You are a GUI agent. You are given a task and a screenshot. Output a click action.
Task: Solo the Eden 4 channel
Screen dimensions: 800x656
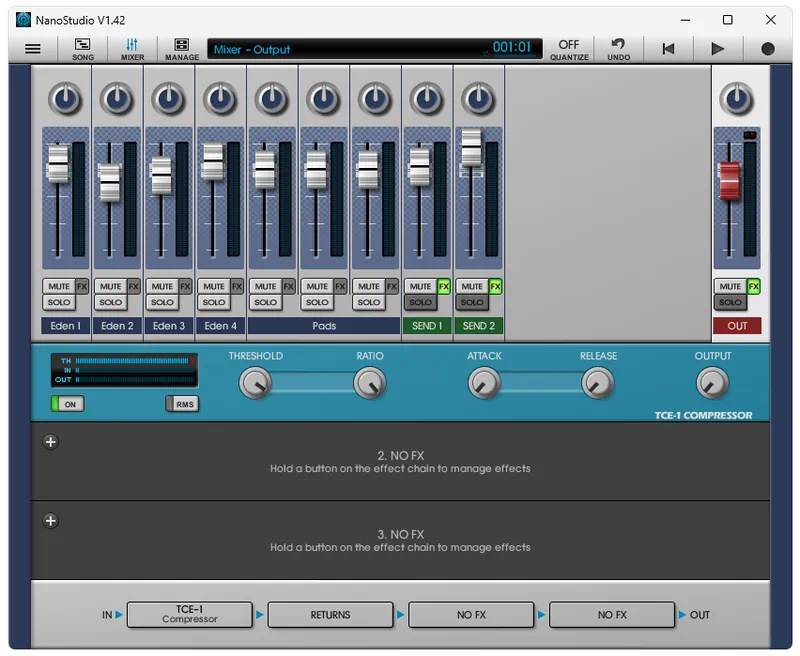(x=213, y=302)
